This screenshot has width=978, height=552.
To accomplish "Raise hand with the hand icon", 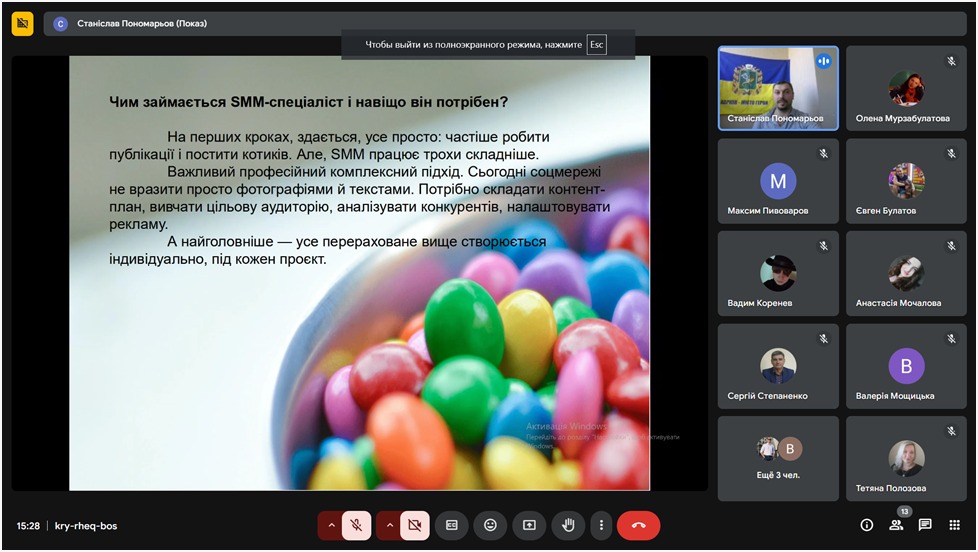I will [568, 525].
